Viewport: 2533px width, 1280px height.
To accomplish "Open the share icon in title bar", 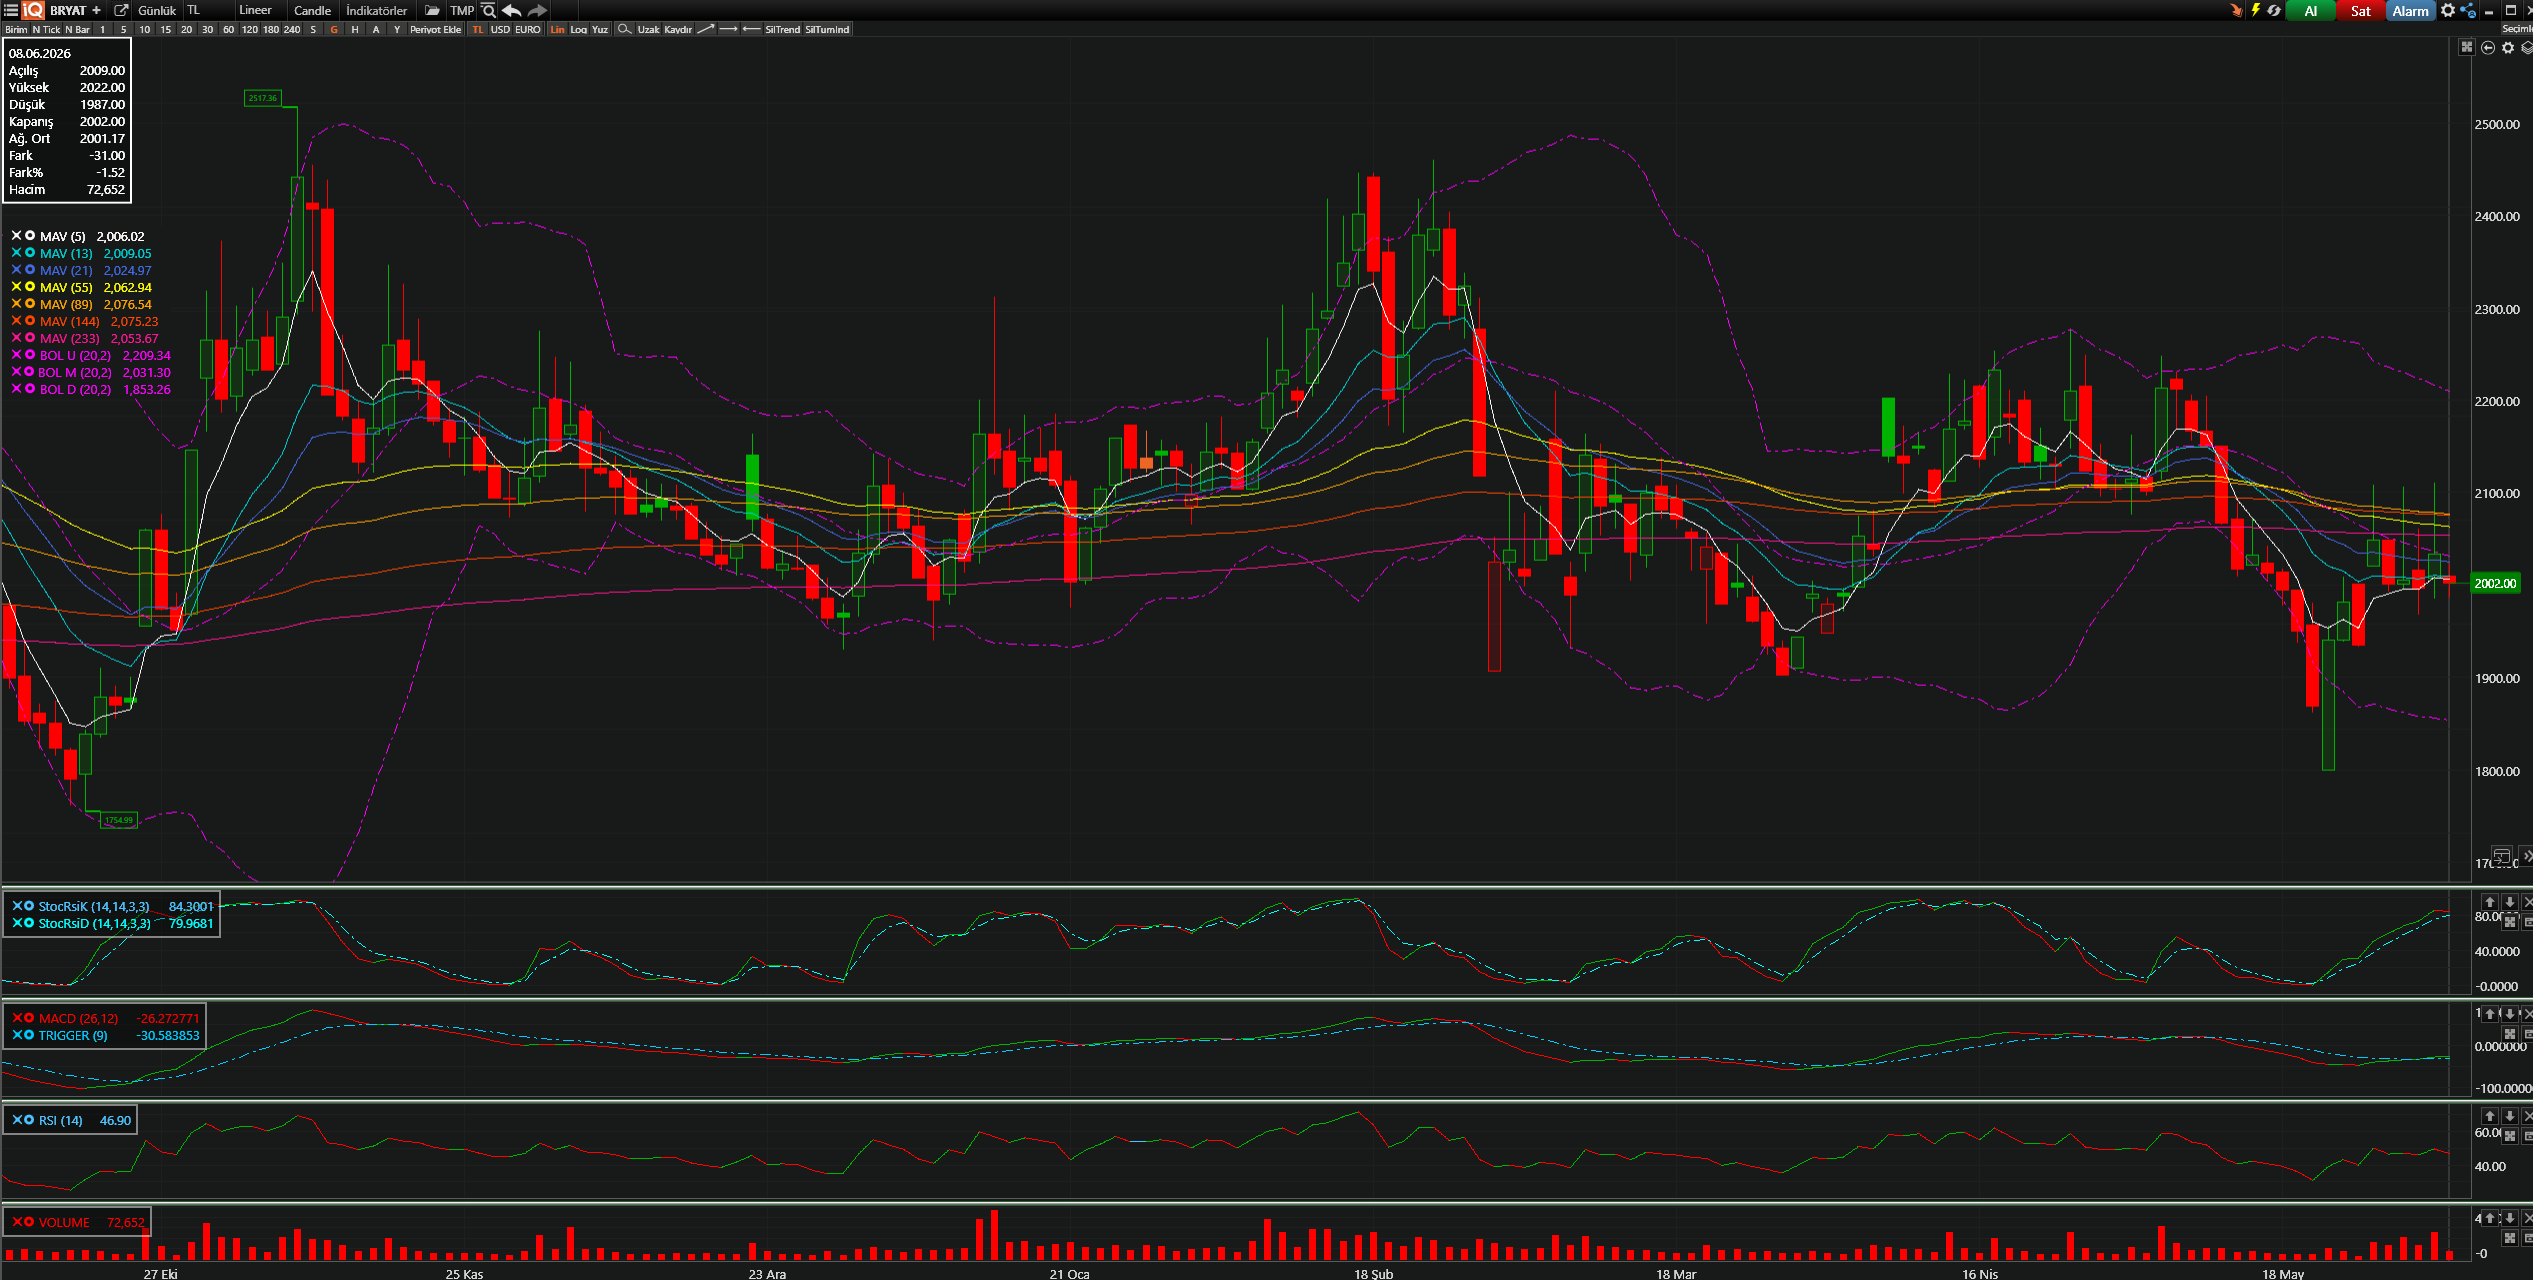I will coord(2468,10).
